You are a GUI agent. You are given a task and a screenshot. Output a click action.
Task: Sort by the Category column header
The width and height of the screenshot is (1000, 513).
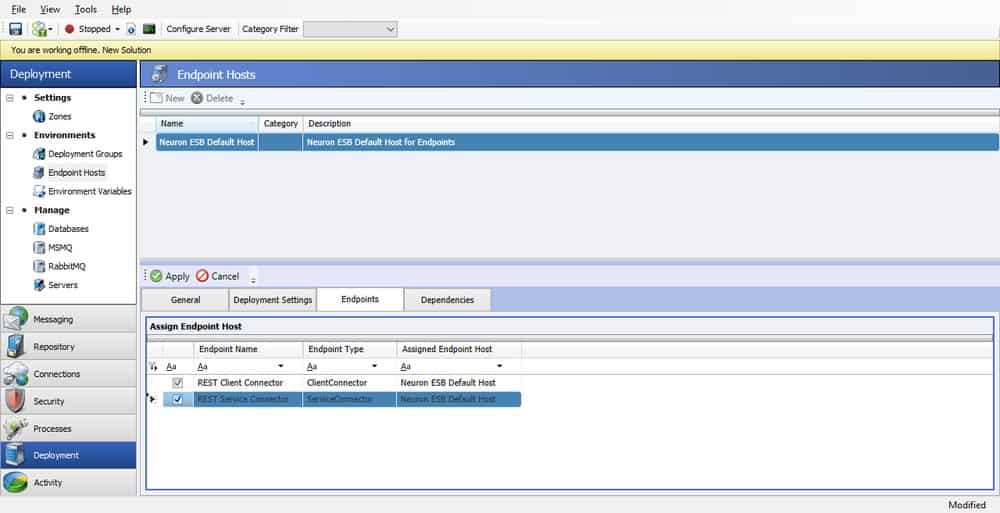tap(281, 124)
